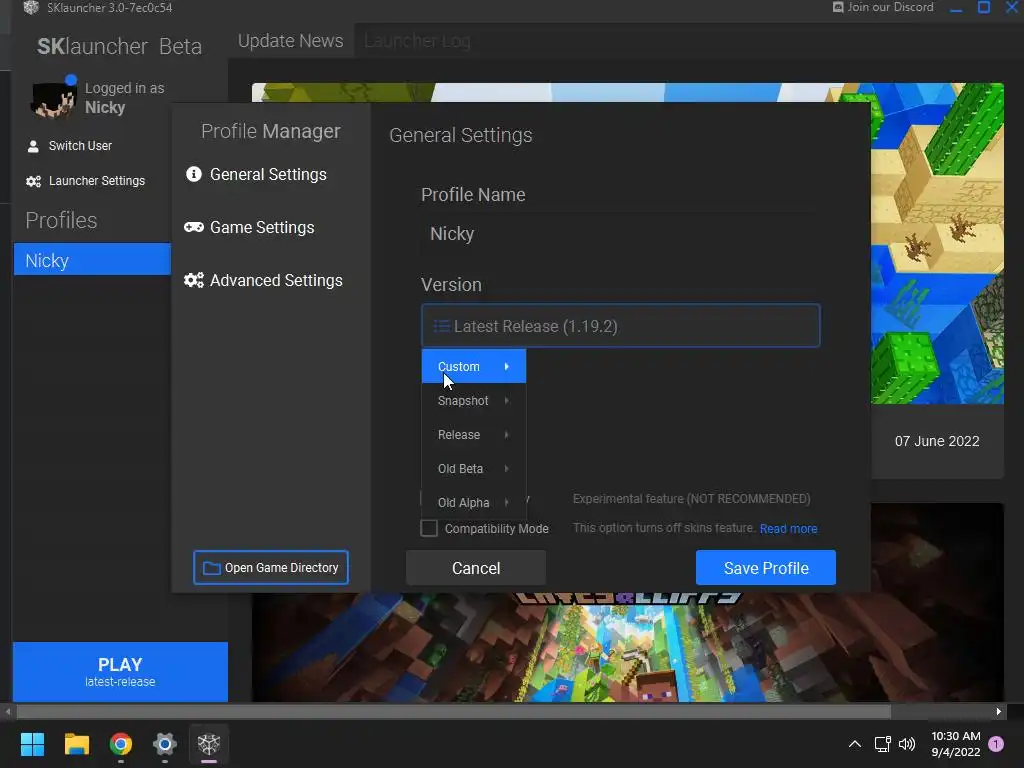1024x768 pixels.
Task: Click the SKlauncher logo icon in title bar
Action: (x=31, y=7)
